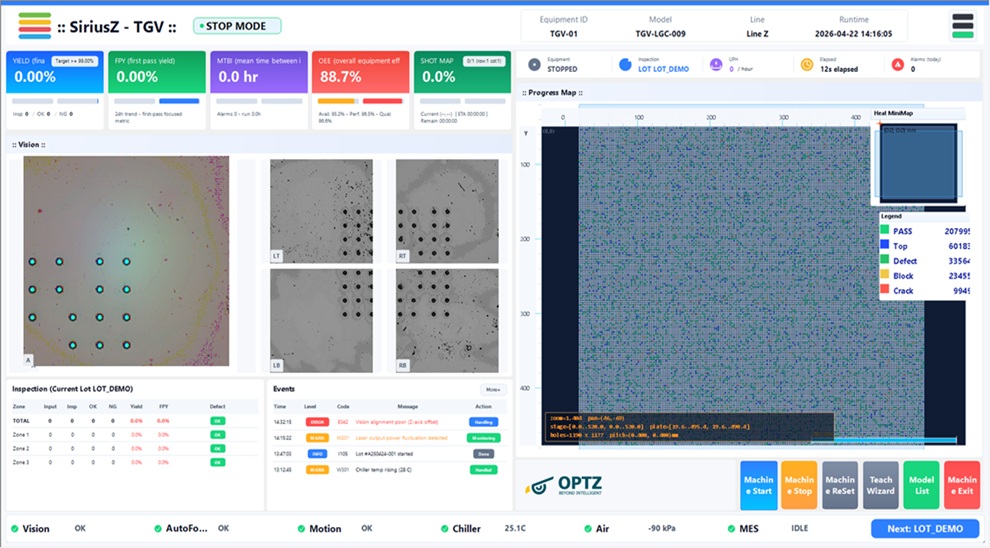990x548 pixels.
Task: Click the OK defect badge for Zone 3
Action: 217,463
